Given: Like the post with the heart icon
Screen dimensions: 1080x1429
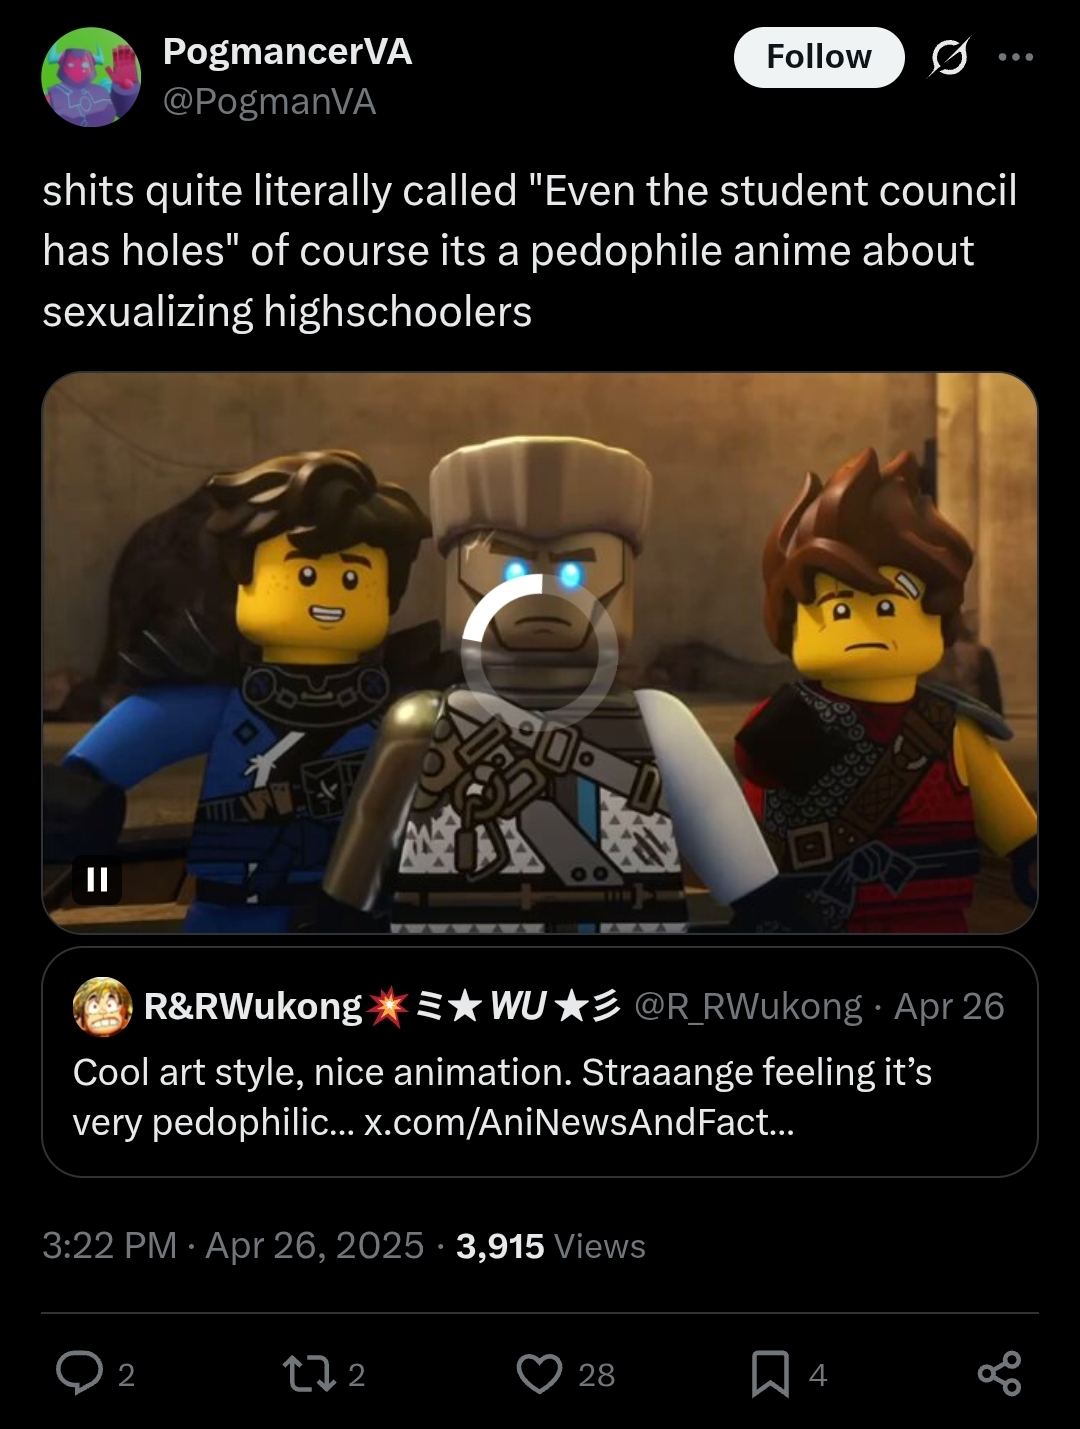Looking at the screenshot, I should (x=540, y=1373).
